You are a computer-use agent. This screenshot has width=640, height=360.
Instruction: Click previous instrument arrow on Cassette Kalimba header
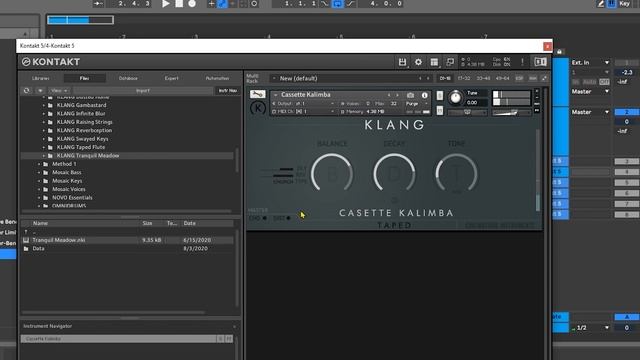[389, 95]
